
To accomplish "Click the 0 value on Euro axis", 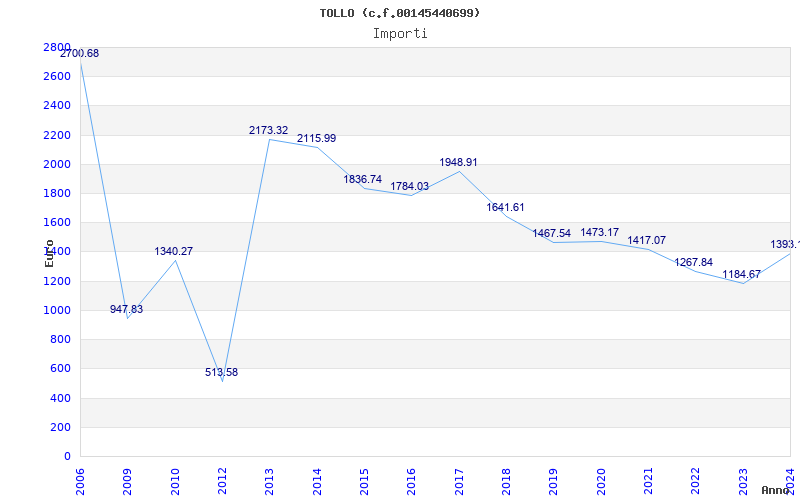I will pyautogui.click(x=67, y=456).
